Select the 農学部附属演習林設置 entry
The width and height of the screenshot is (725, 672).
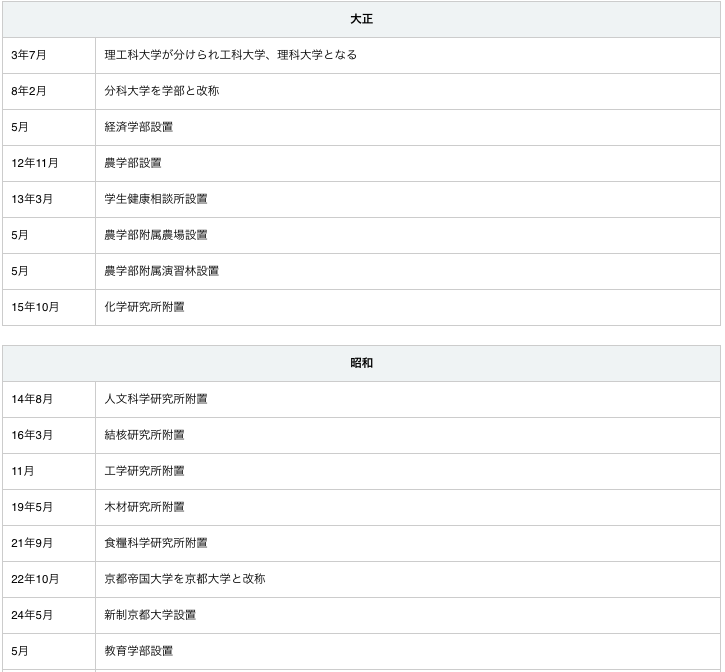[x=408, y=271]
